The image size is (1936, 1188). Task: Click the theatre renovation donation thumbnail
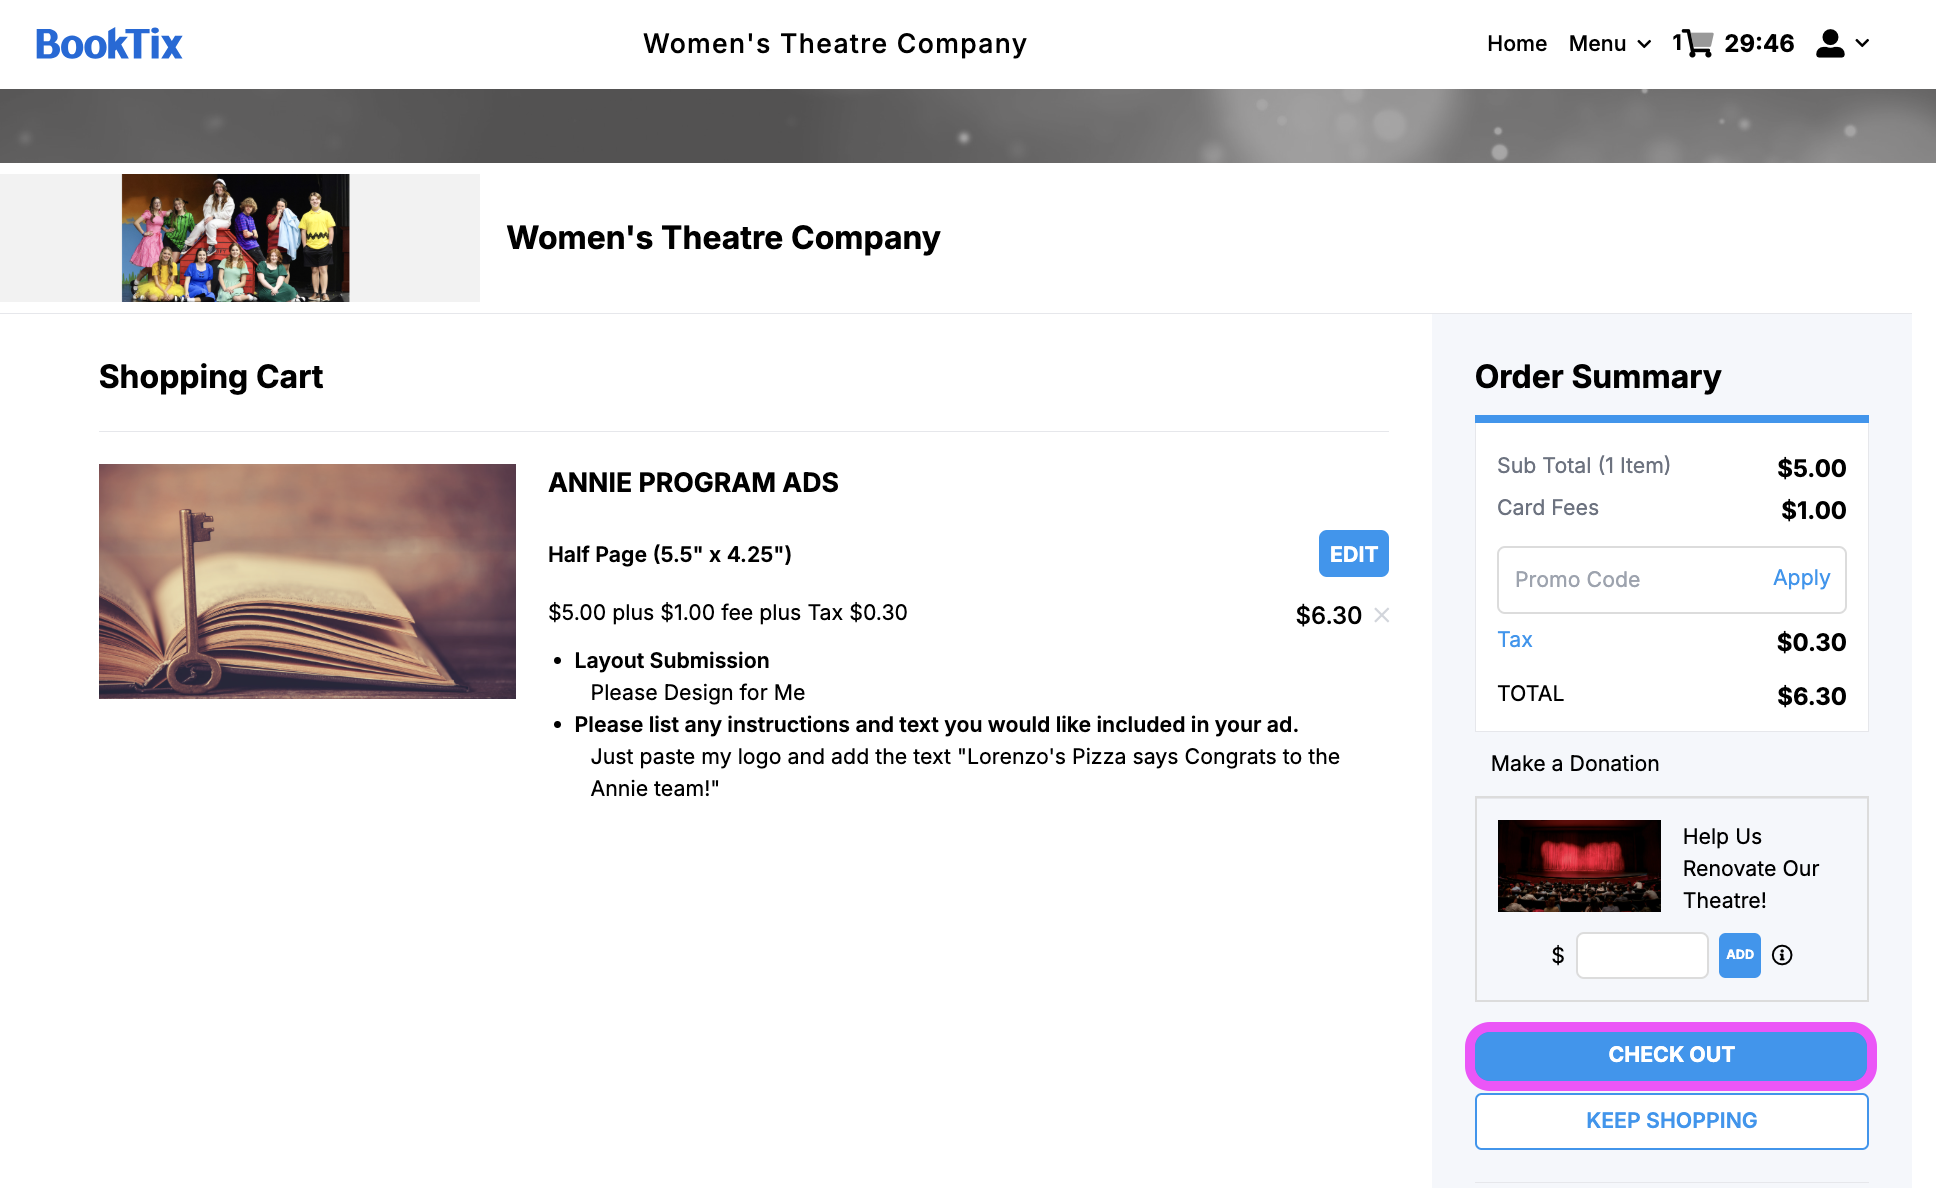[x=1579, y=866]
